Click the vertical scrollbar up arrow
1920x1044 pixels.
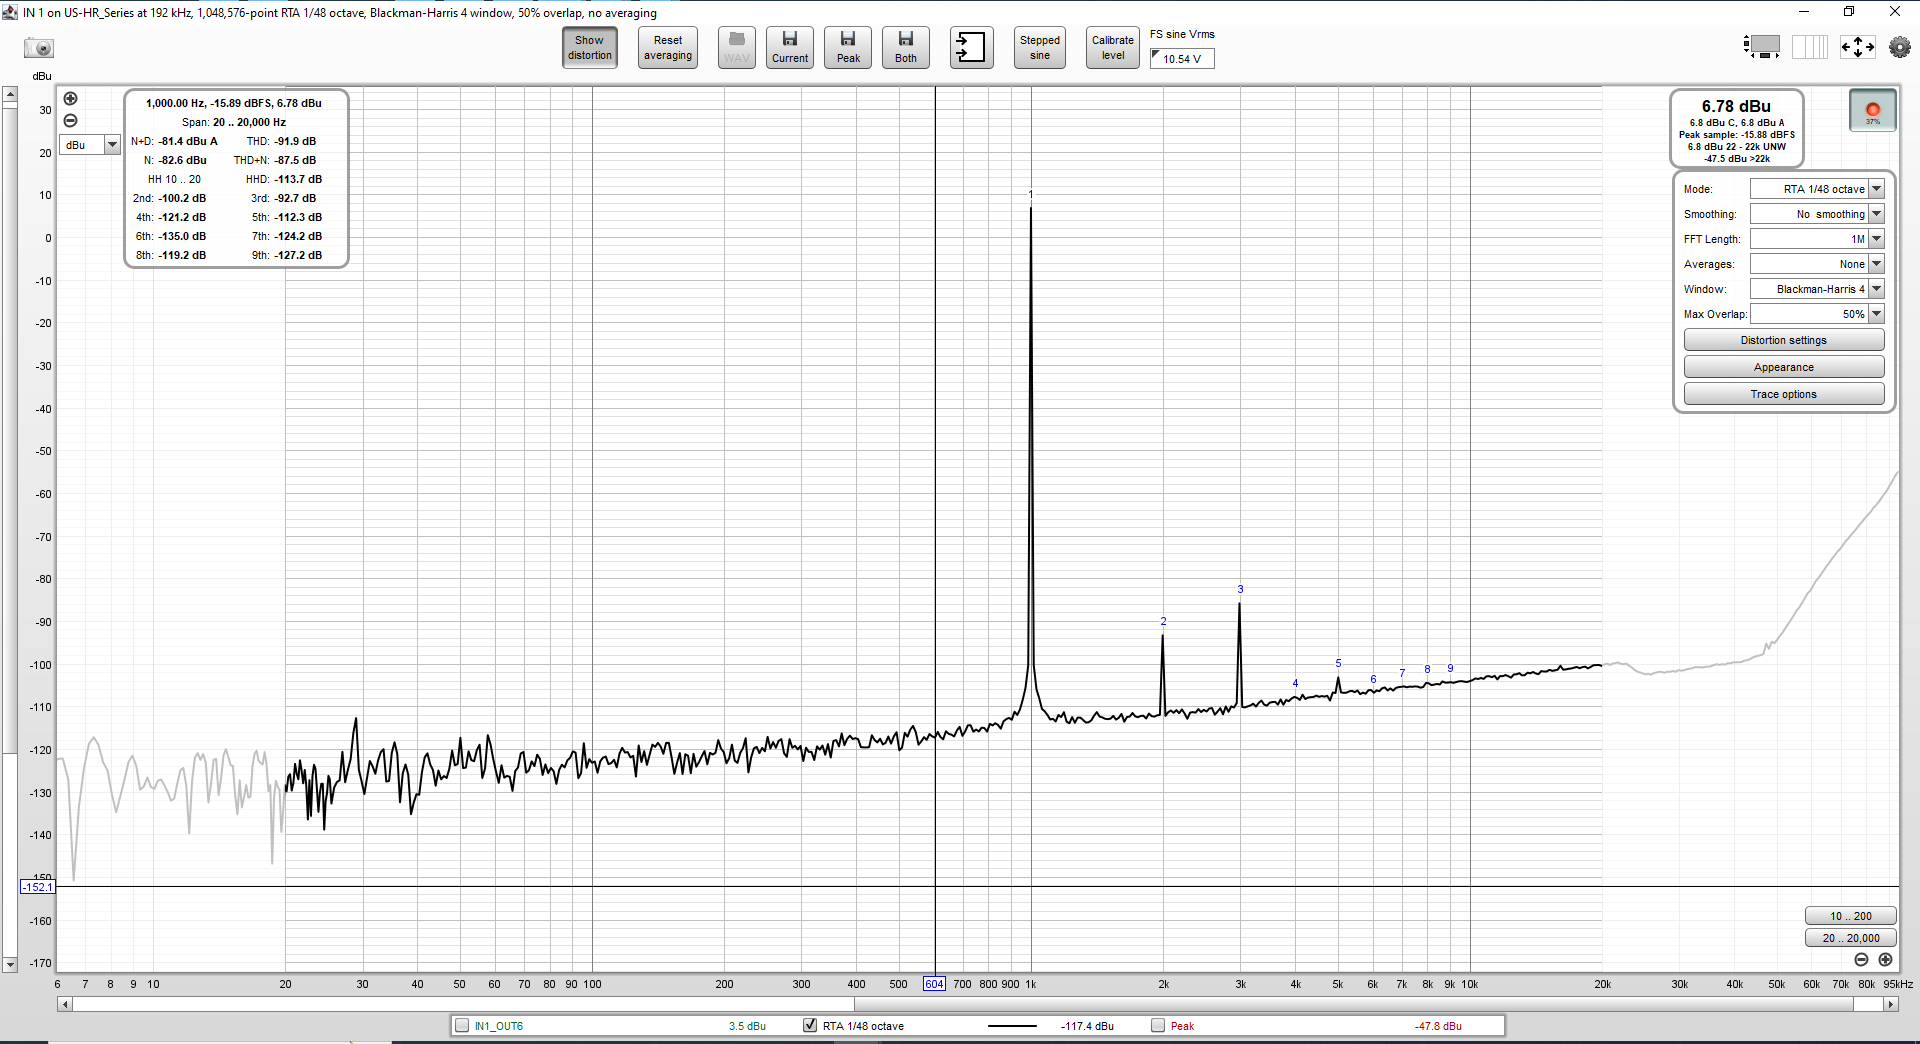(10, 95)
